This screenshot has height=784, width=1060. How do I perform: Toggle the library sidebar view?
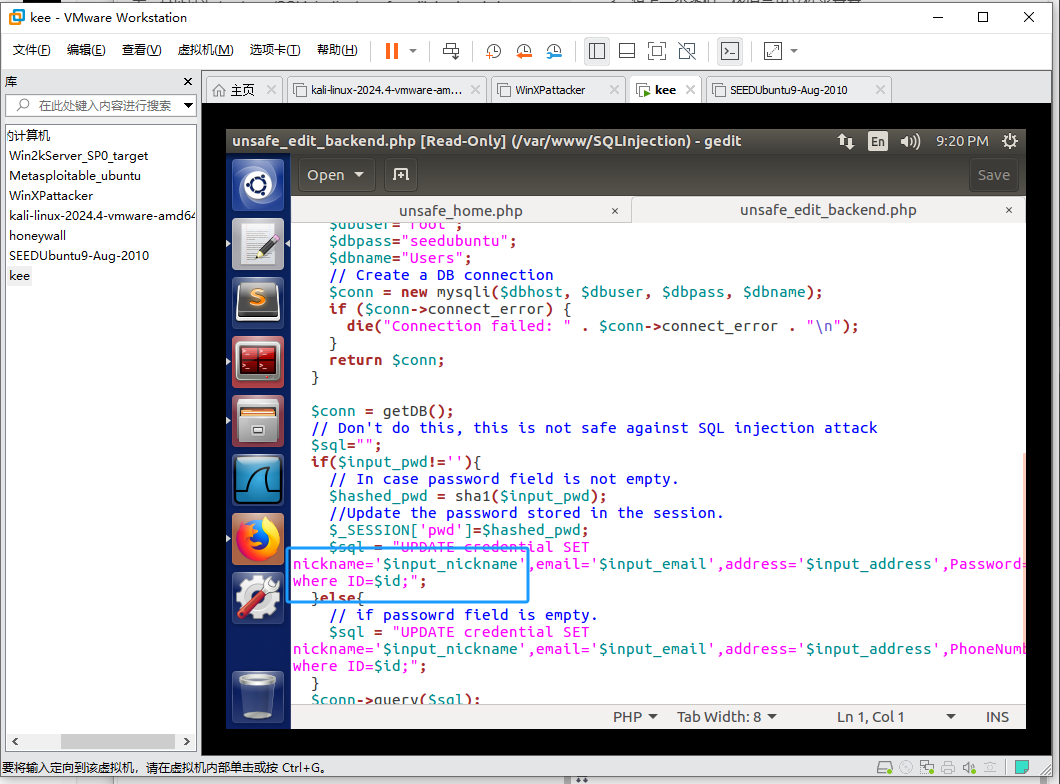point(597,51)
